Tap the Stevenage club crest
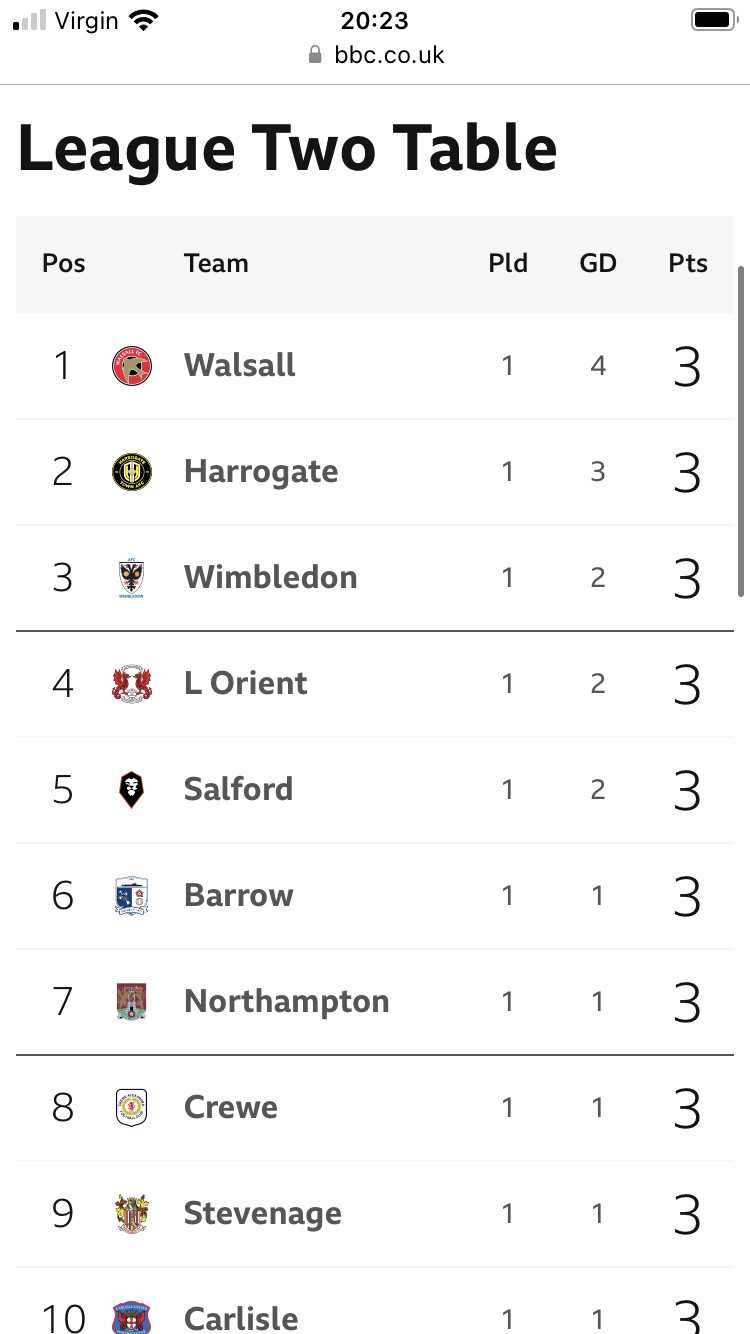This screenshot has height=1334, width=750. [132, 1214]
